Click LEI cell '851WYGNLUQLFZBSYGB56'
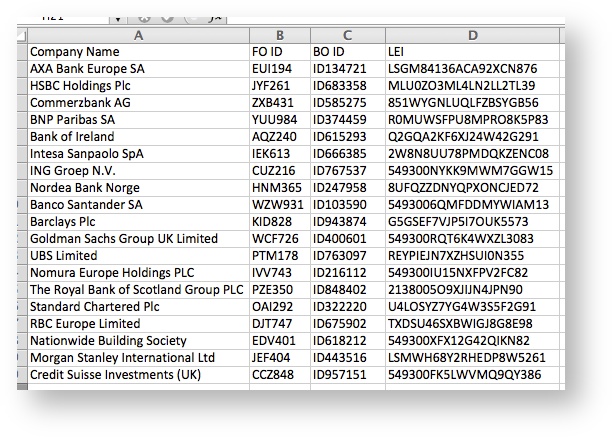 coord(473,103)
